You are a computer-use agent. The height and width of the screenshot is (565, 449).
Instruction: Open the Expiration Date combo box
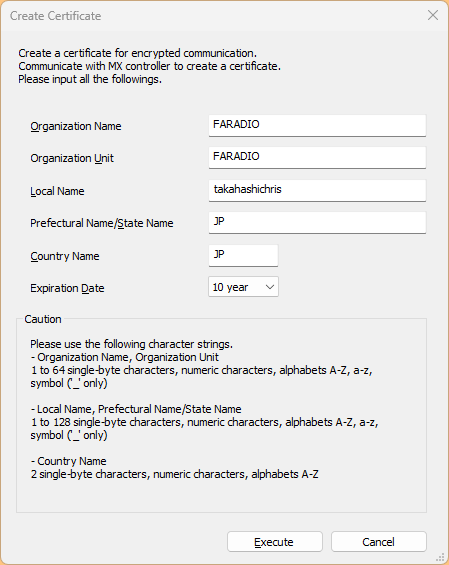pos(243,287)
